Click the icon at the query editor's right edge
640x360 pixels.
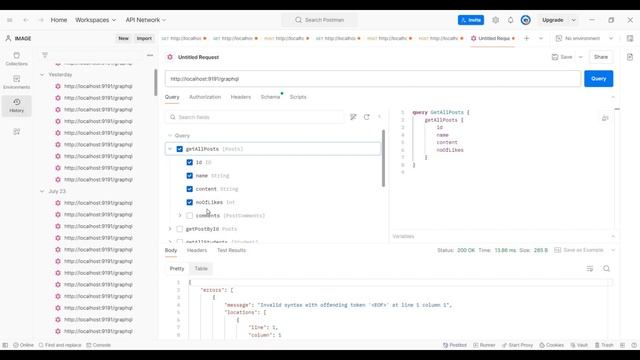[x=605, y=118]
